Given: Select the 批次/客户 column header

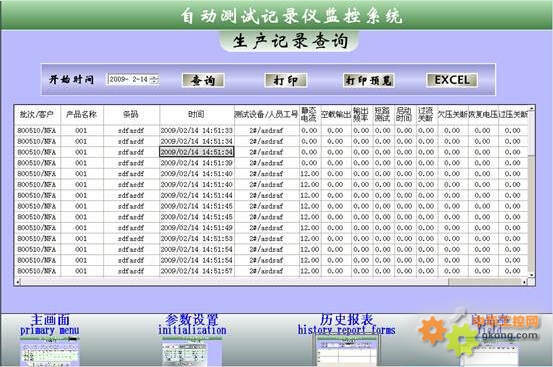Looking at the screenshot, I should coord(37,115).
